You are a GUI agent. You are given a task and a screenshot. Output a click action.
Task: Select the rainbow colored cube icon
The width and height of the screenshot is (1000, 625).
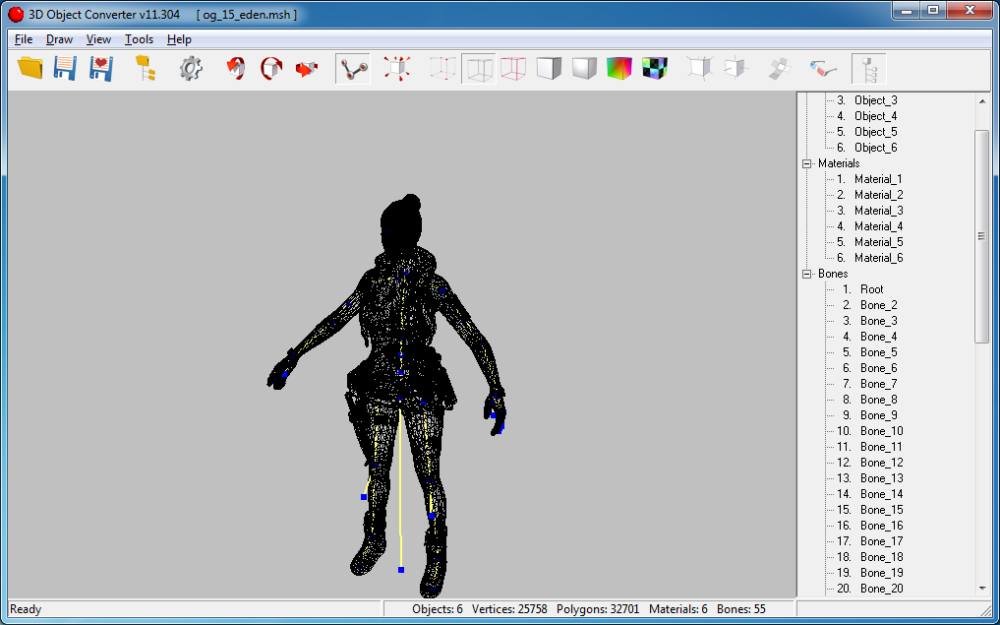619,68
